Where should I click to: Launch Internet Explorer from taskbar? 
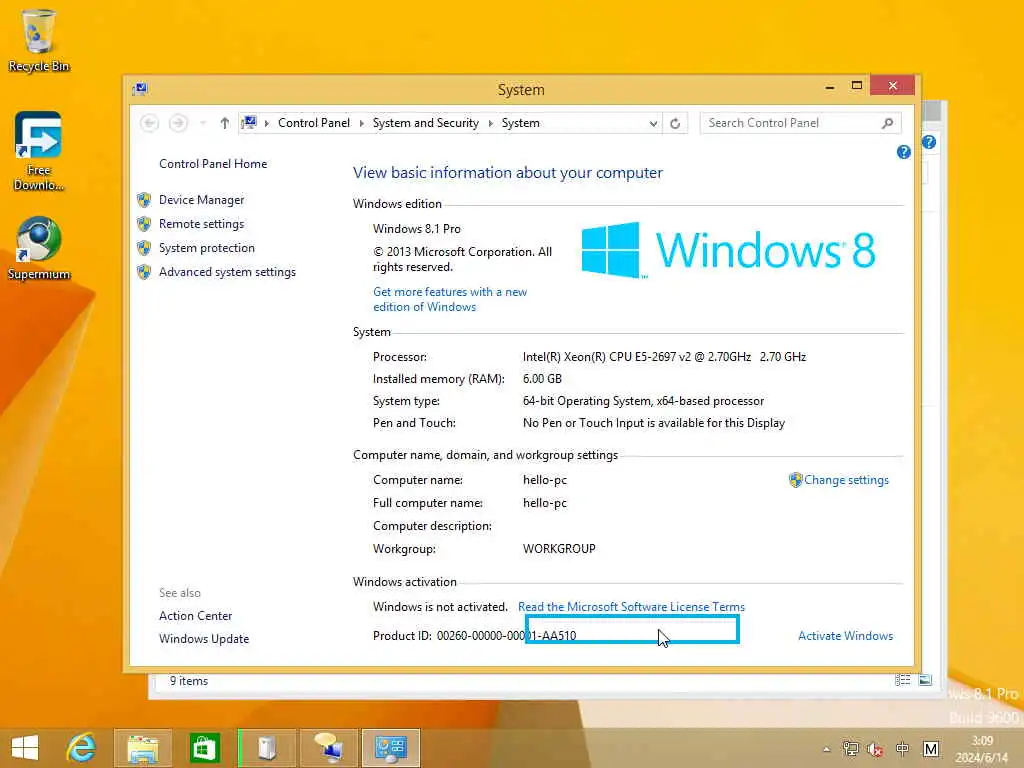click(82, 748)
